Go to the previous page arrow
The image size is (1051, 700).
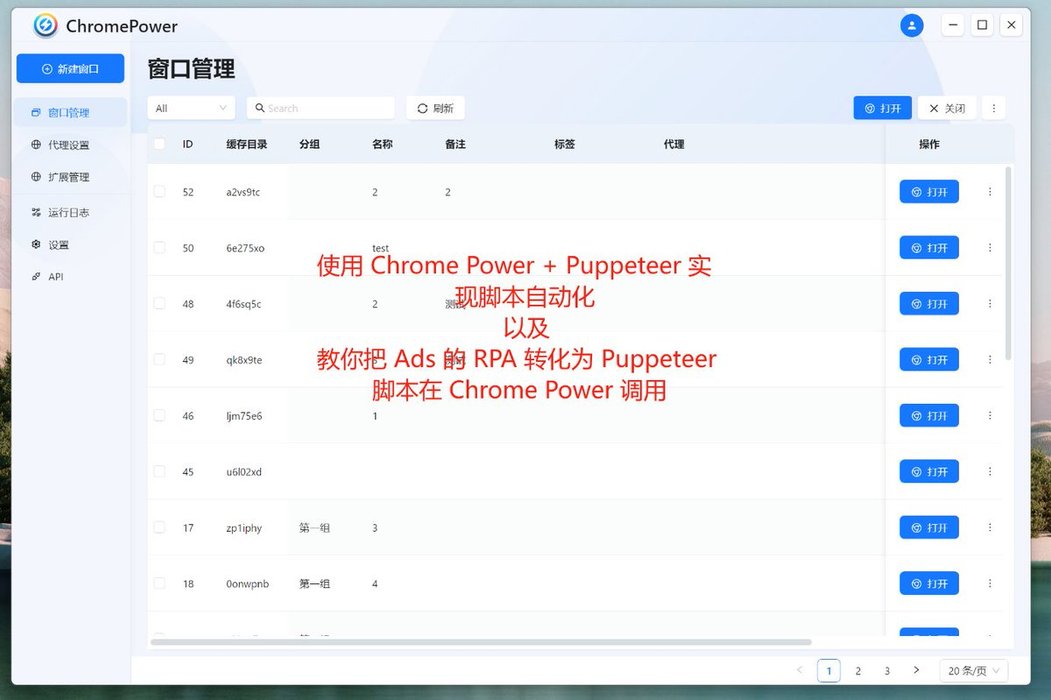point(800,670)
